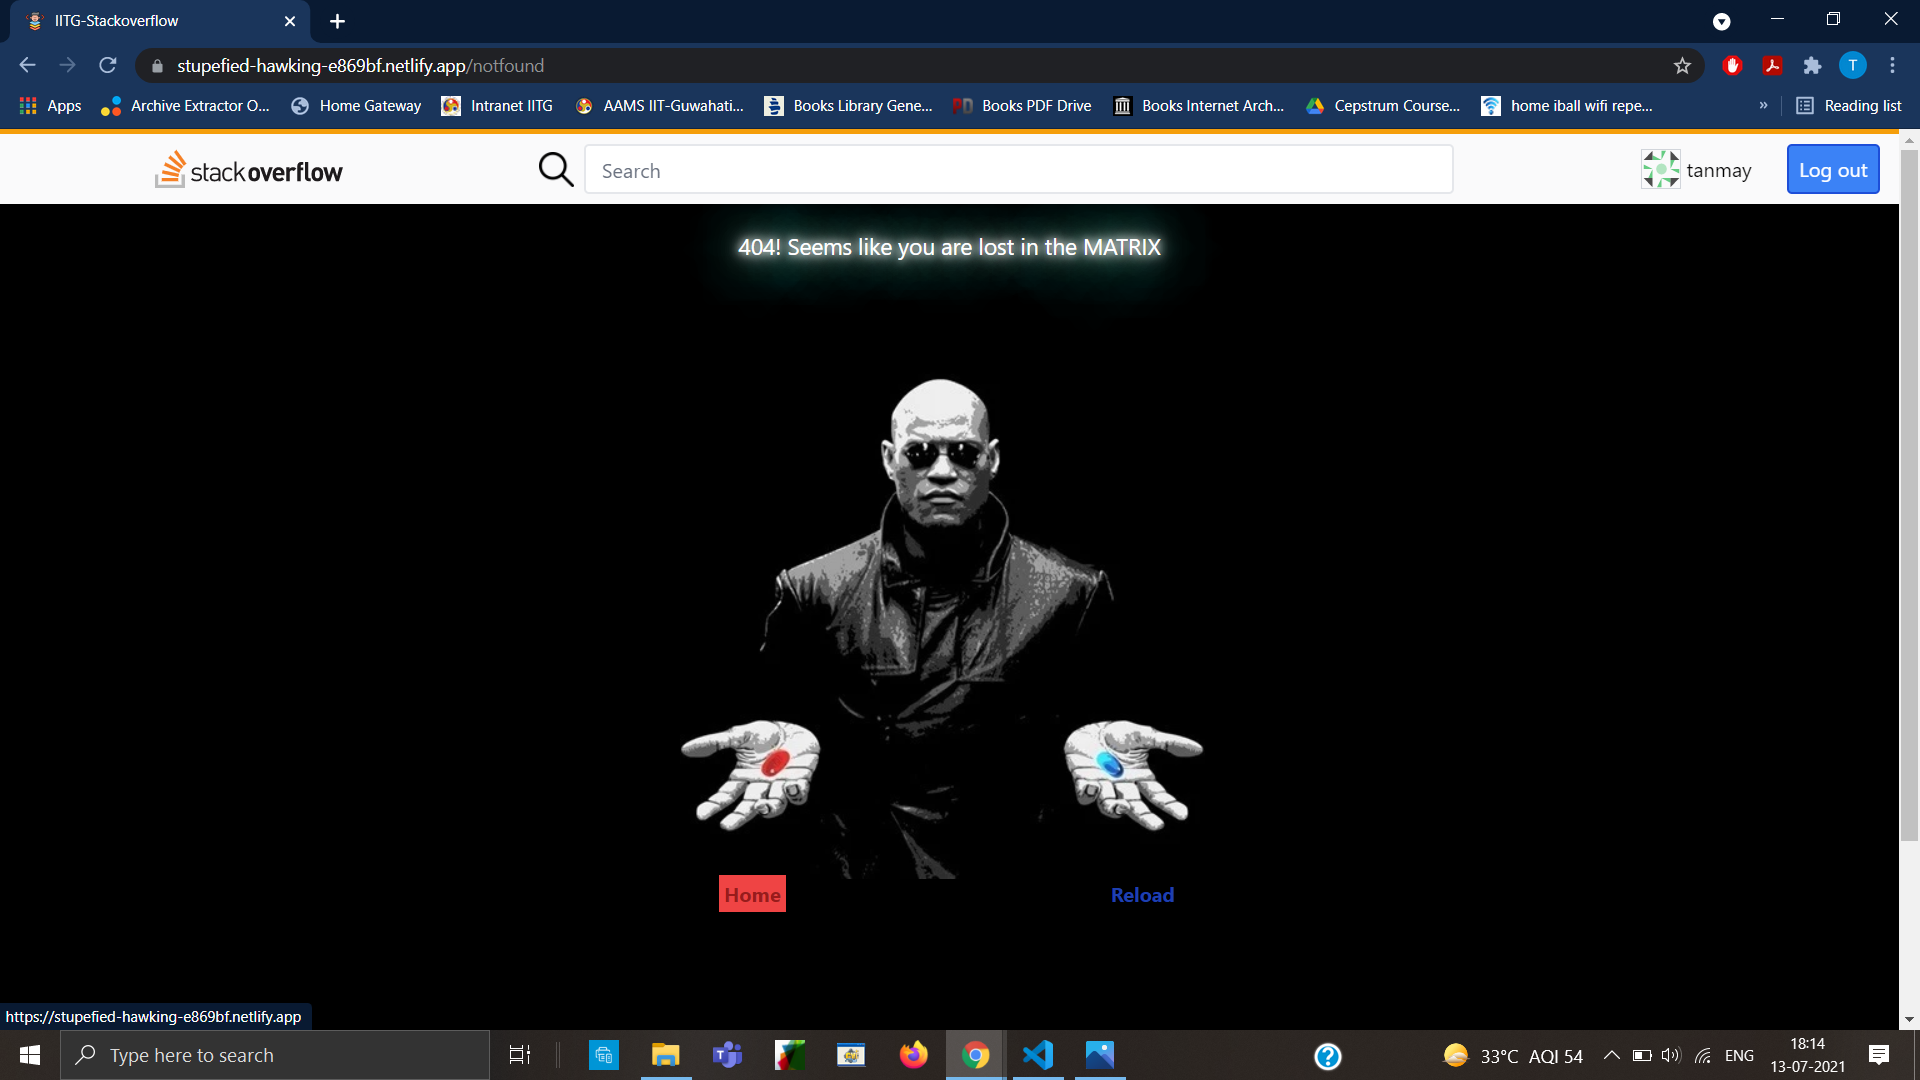Viewport: 1920px width, 1080px height.
Task: Open Visual Studio Code from the taskbar
Action: click(x=1038, y=1055)
